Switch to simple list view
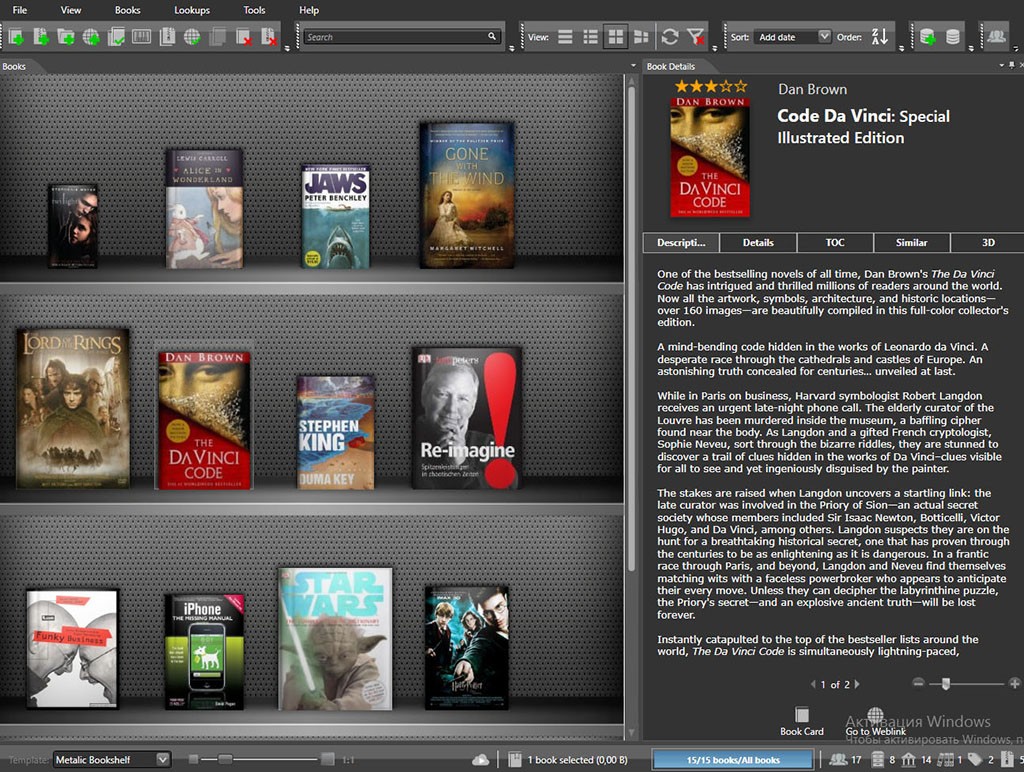The image size is (1024, 772). click(x=566, y=37)
